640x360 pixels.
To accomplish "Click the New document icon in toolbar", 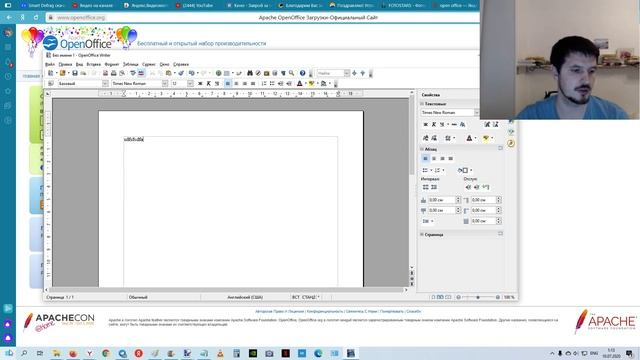I will (x=50, y=73).
